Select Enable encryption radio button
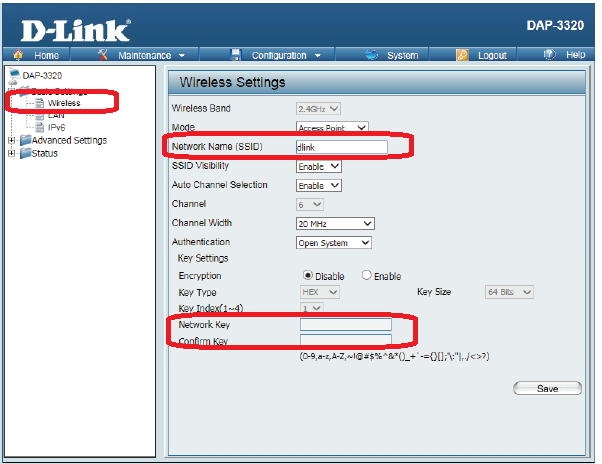Viewport: 602px width, 464px height. coord(367,275)
